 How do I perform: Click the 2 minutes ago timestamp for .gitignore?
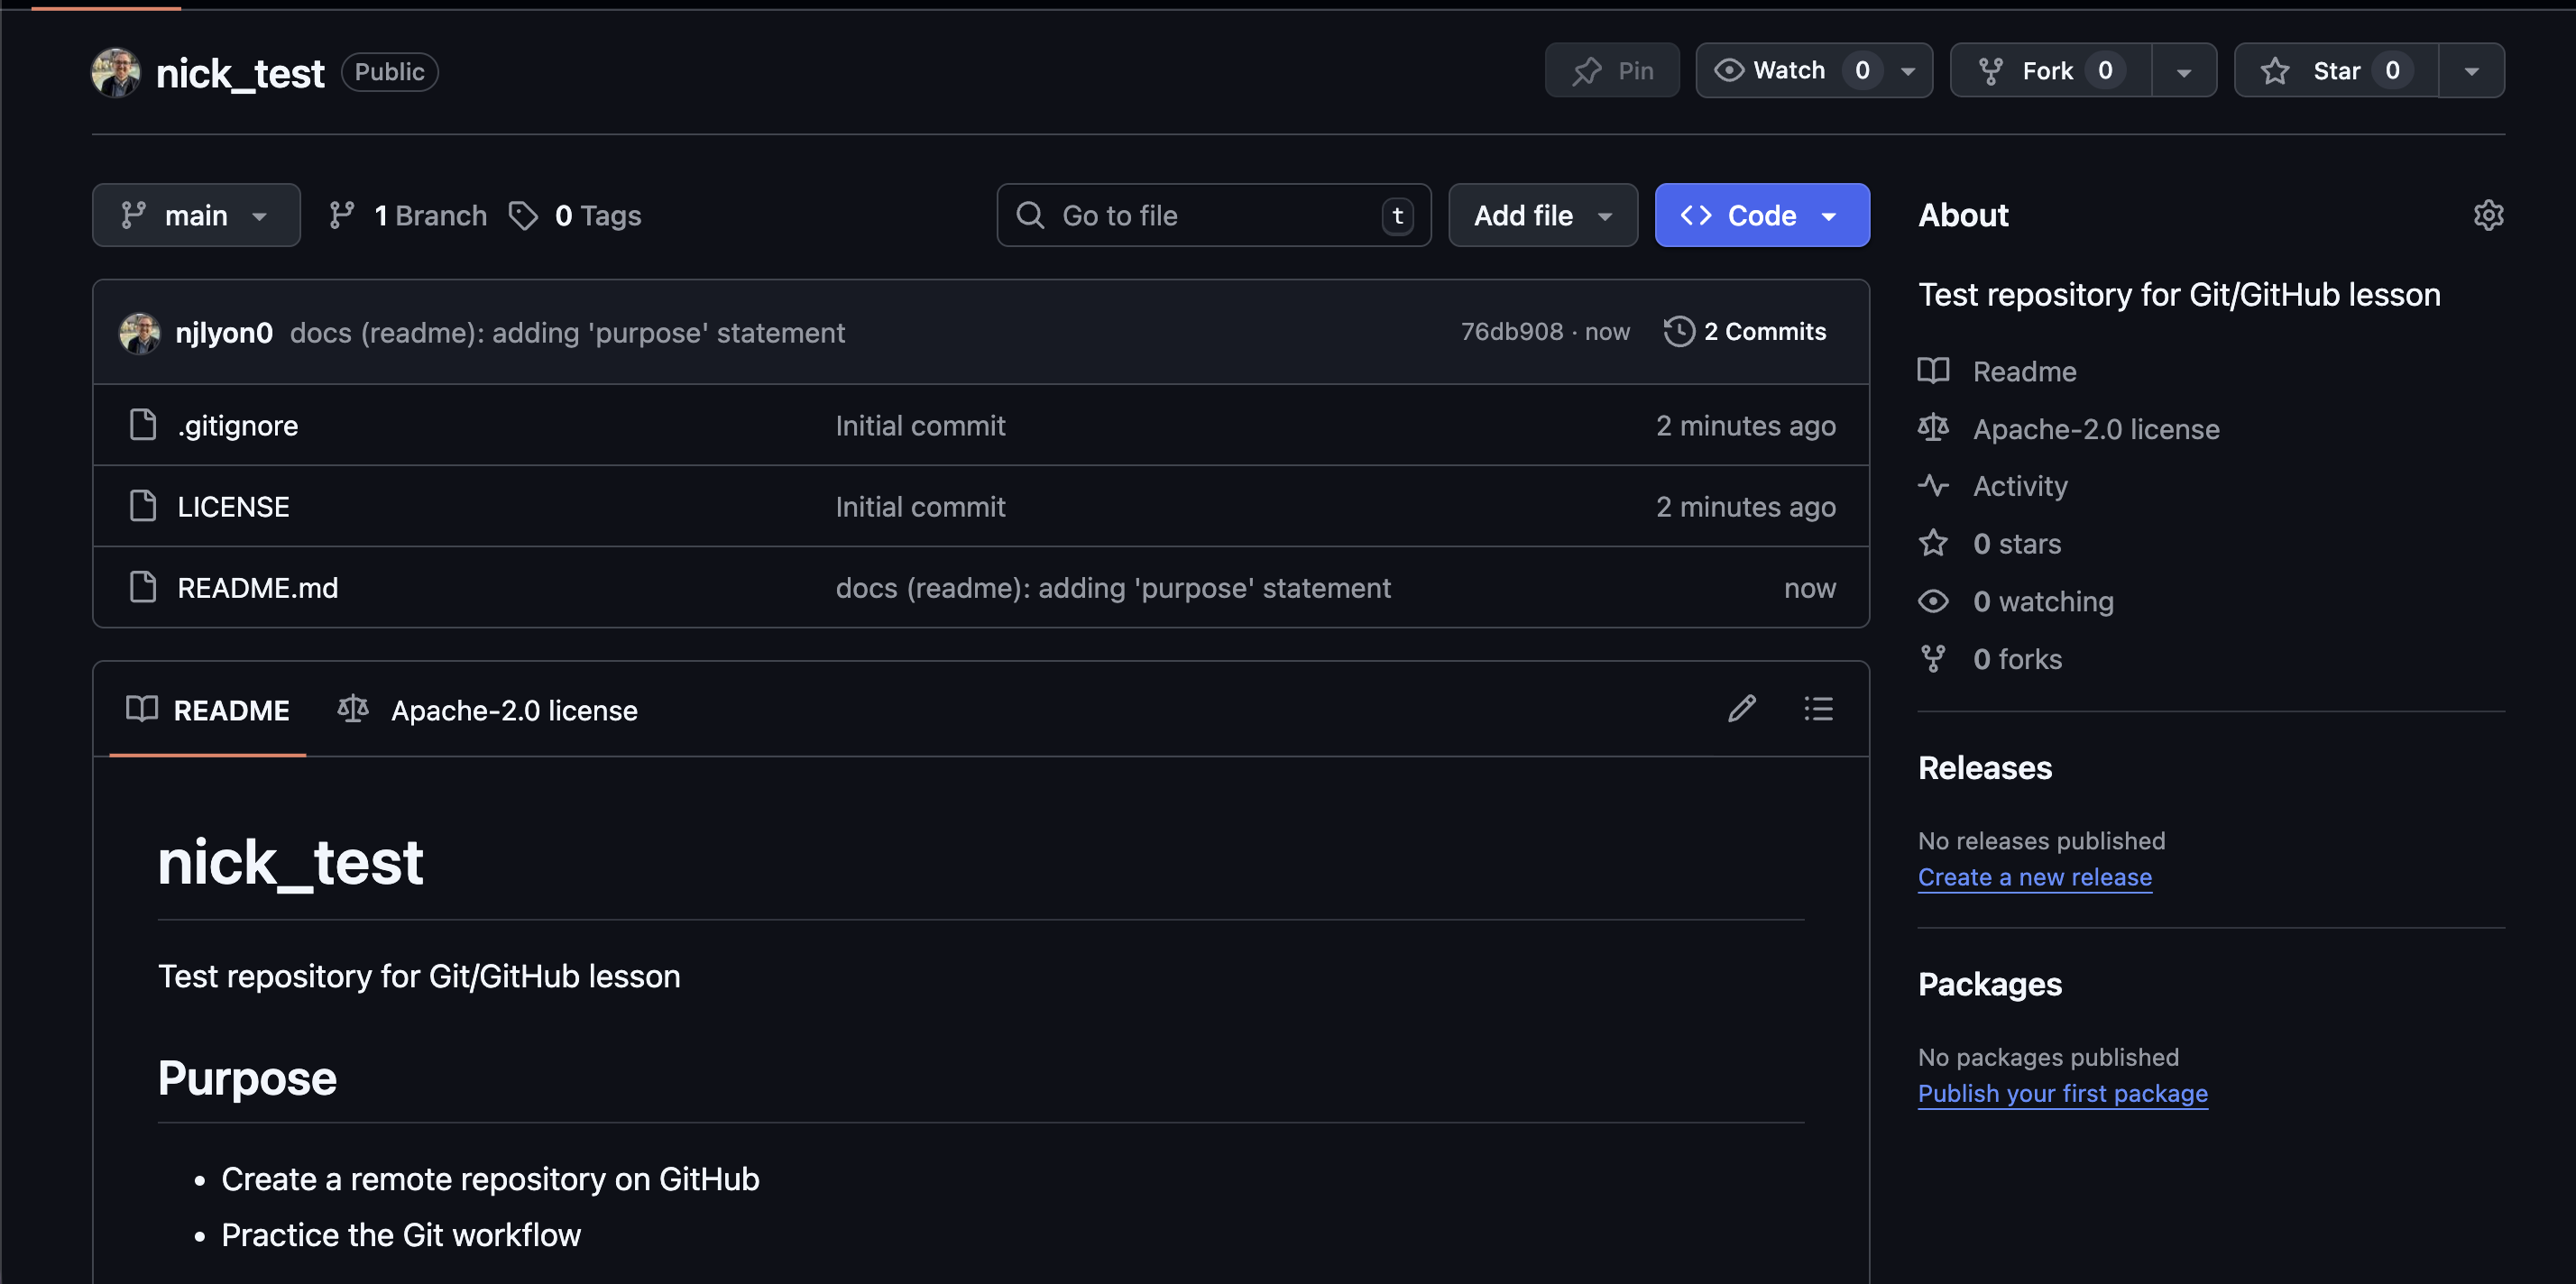pos(1746,425)
